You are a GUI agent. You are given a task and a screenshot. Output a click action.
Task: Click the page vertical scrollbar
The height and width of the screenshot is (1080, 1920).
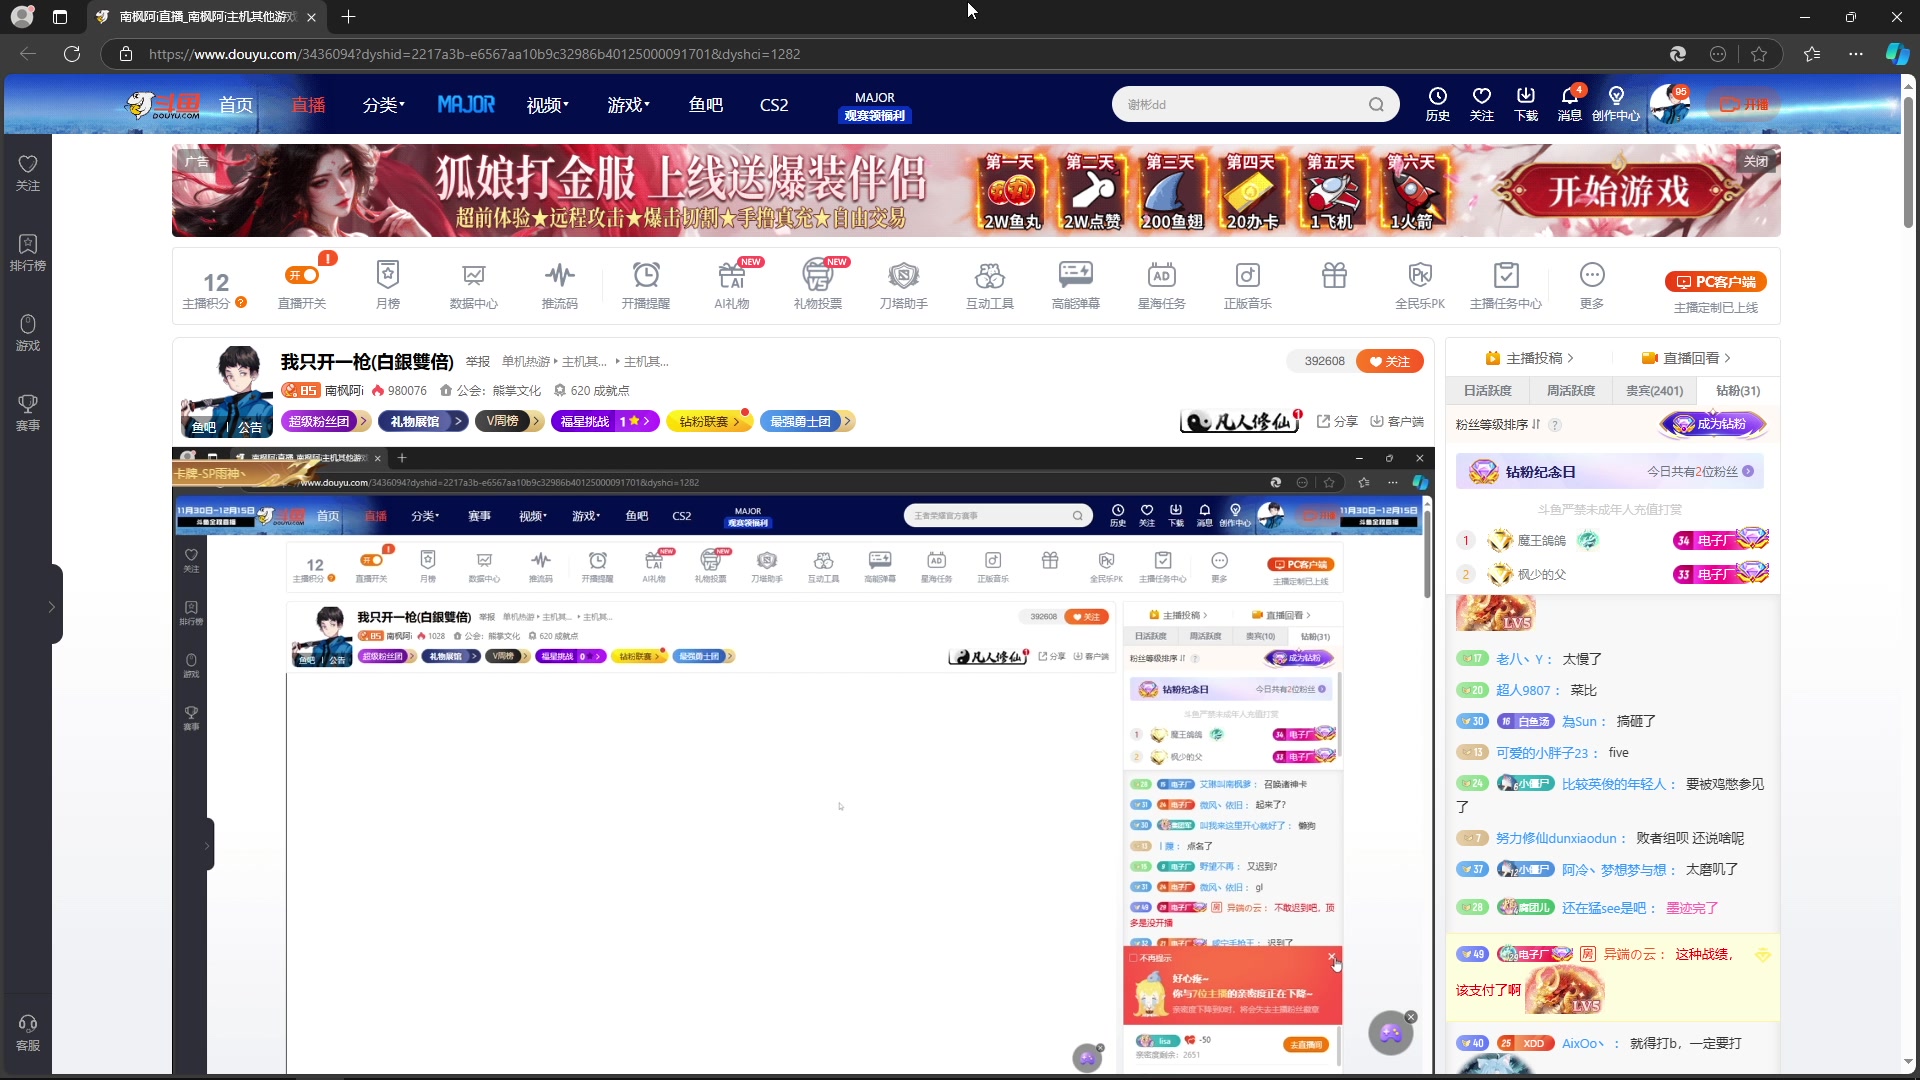tap(1908, 160)
